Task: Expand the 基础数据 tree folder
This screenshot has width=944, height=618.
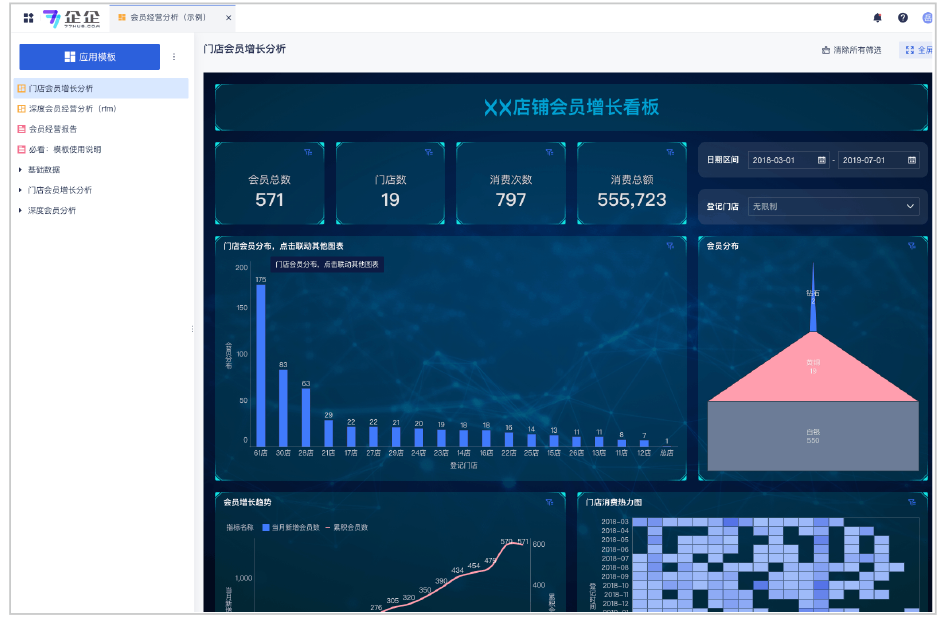Action: click(21, 170)
